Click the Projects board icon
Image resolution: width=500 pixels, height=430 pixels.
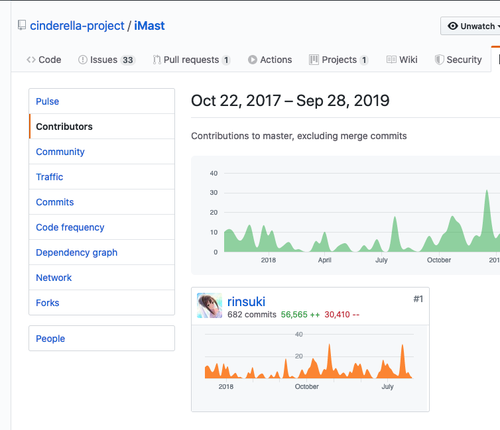(314, 60)
